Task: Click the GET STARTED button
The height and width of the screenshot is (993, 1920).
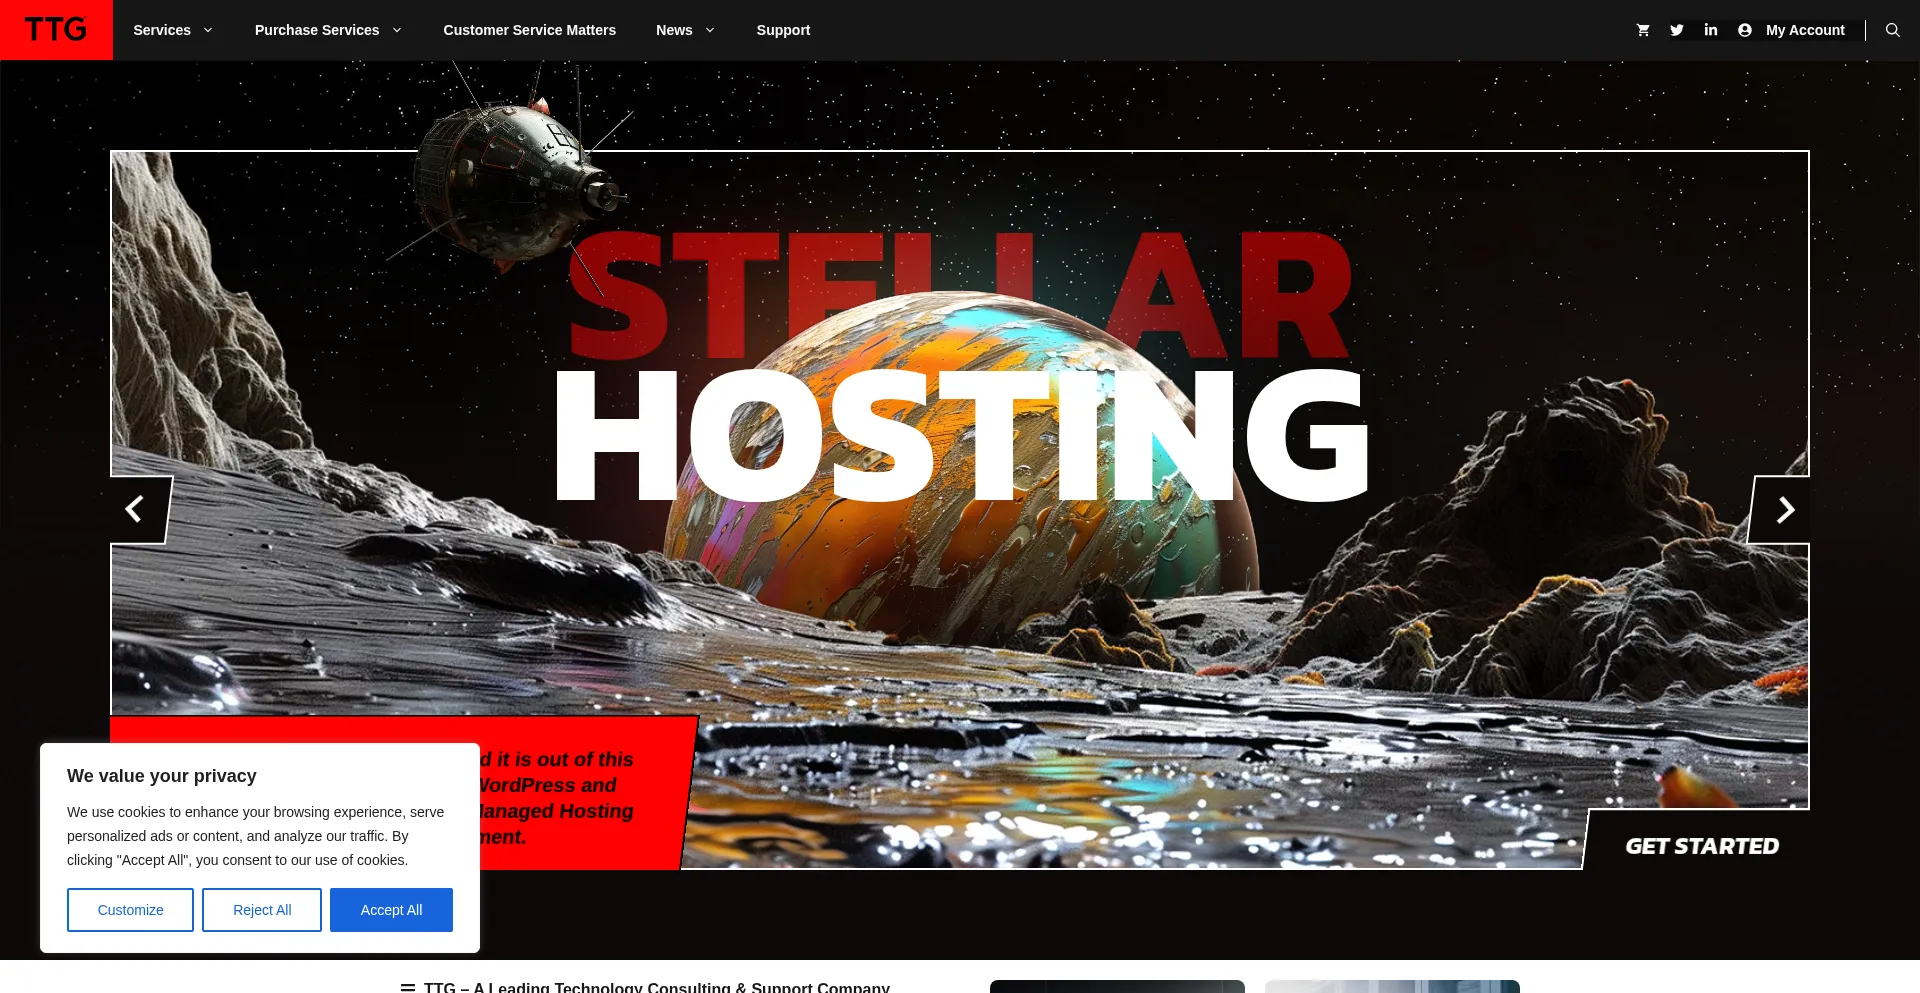Action: coord(1702,846)
